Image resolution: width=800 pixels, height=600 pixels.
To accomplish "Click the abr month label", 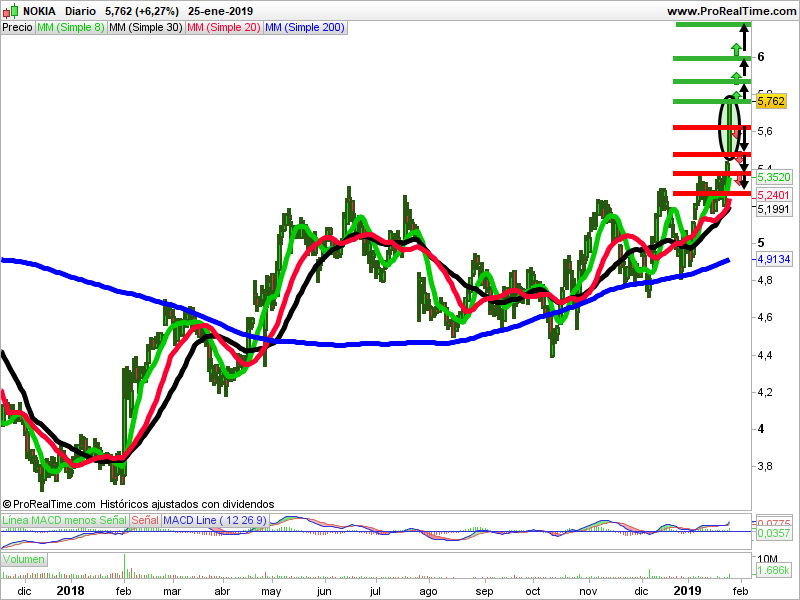I will [x=222, y=591].
